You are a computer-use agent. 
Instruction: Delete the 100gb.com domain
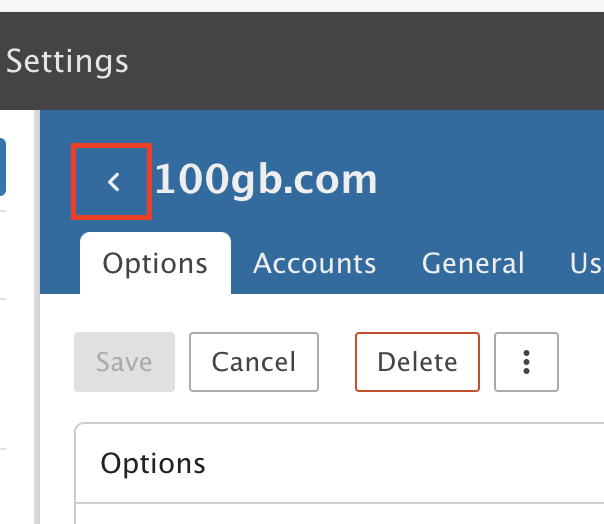pos(417,362)
